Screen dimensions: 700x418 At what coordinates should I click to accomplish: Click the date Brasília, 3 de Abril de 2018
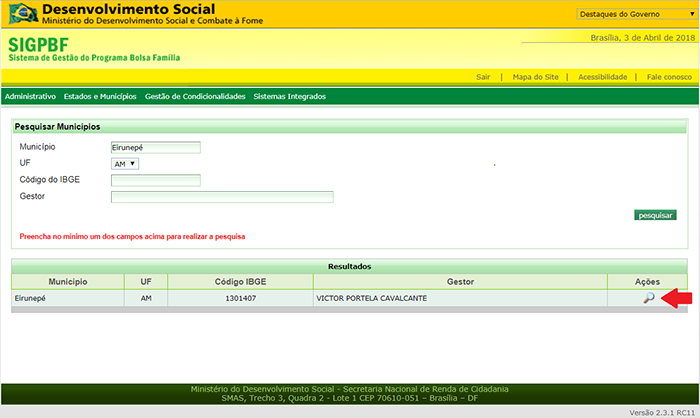643,38
